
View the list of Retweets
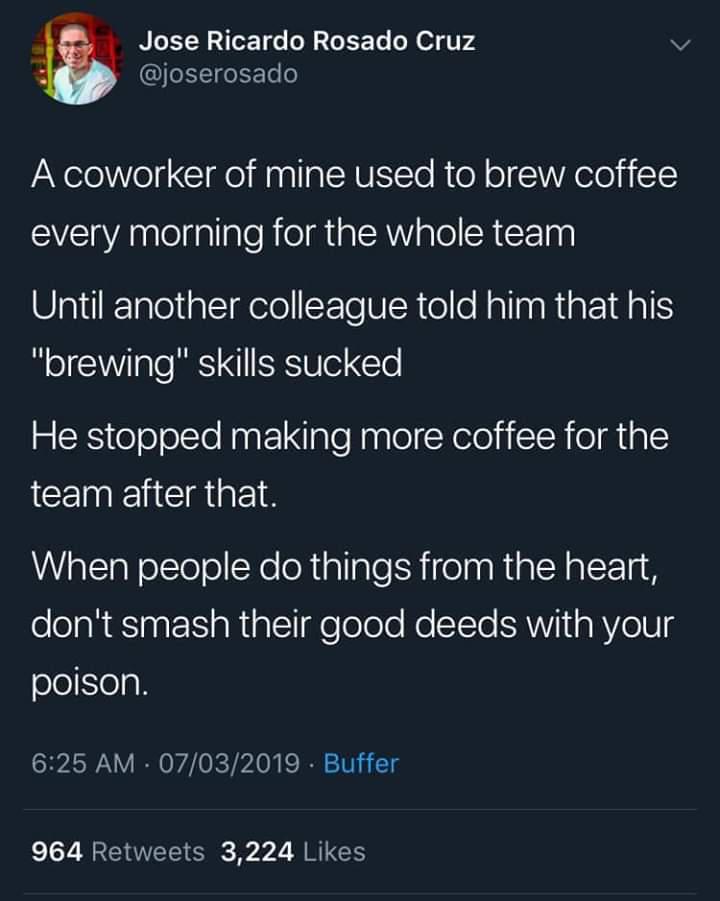tap(148, 851)
